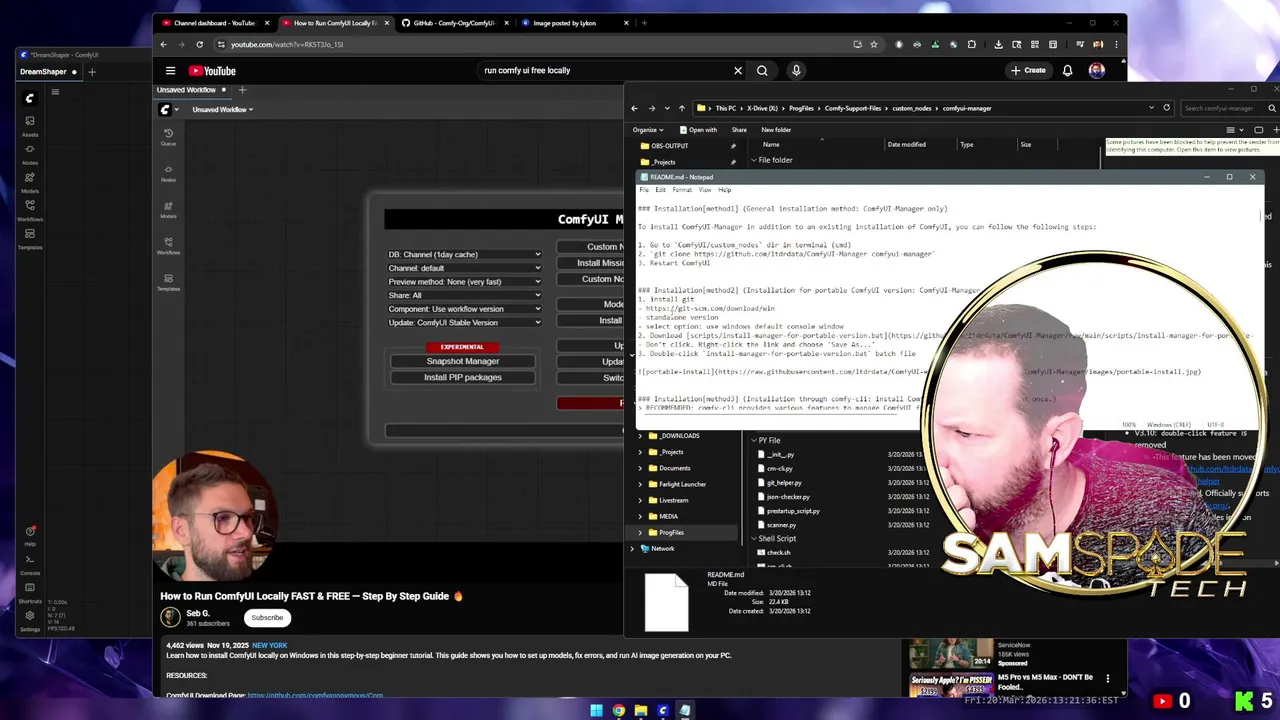Open Notepad Edit menu

[x=660, y=190]
